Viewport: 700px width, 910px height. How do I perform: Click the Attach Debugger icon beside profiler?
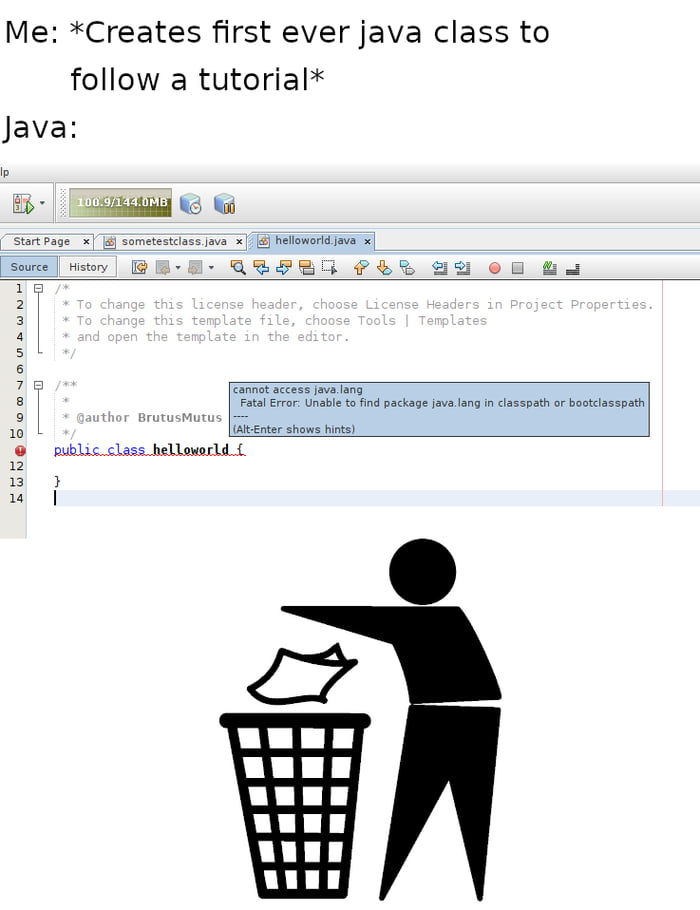(x=224, y=204)
